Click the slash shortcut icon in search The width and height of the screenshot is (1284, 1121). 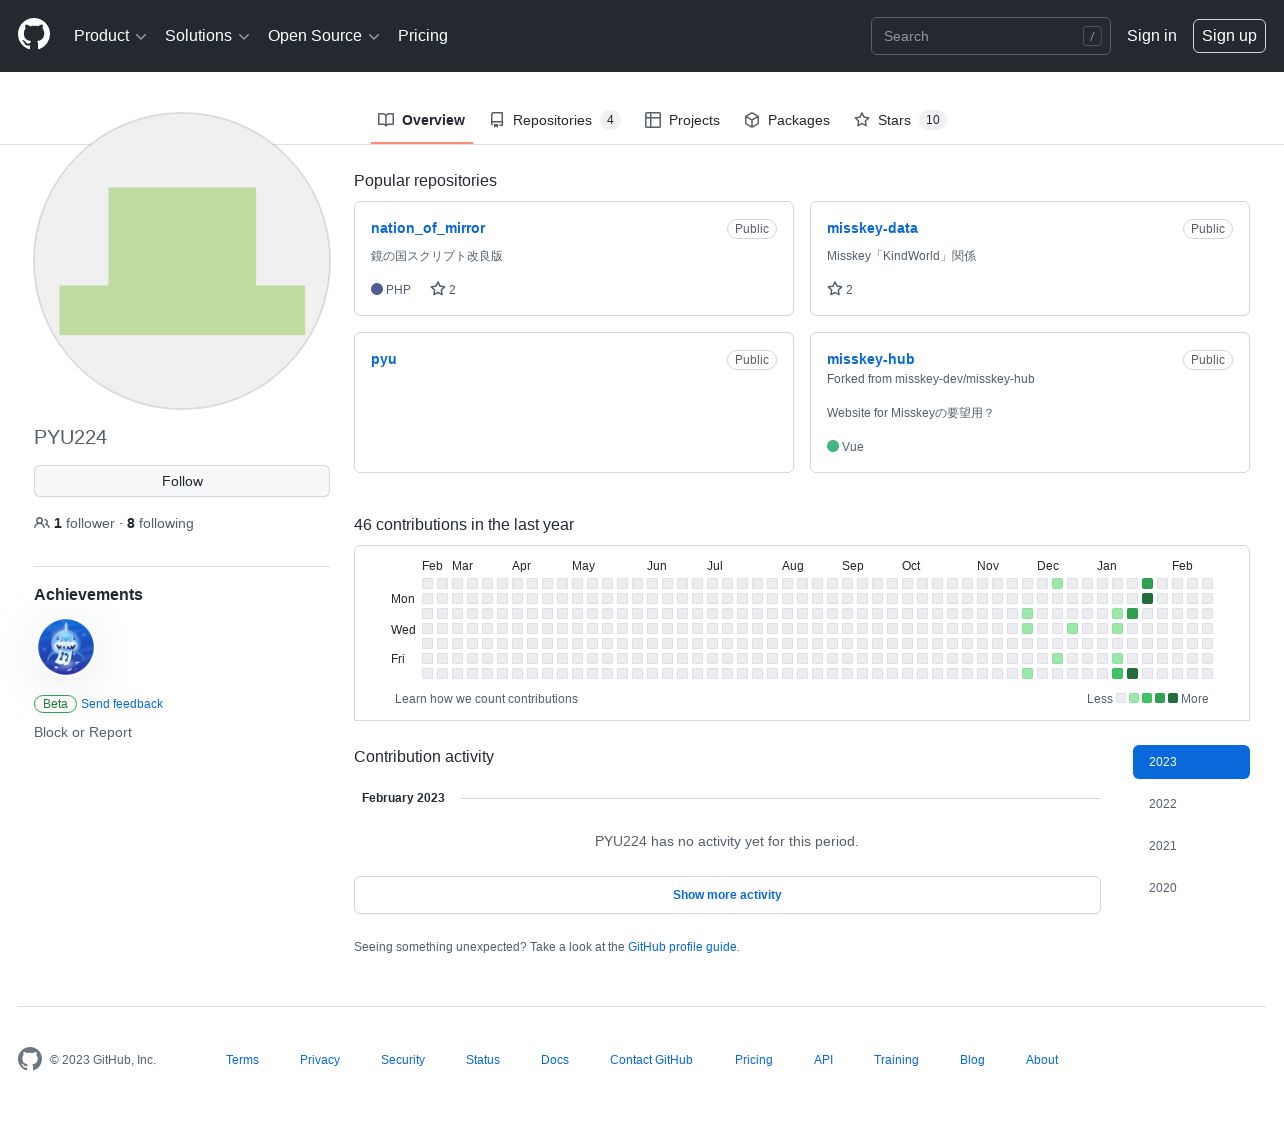[1092, 36]
